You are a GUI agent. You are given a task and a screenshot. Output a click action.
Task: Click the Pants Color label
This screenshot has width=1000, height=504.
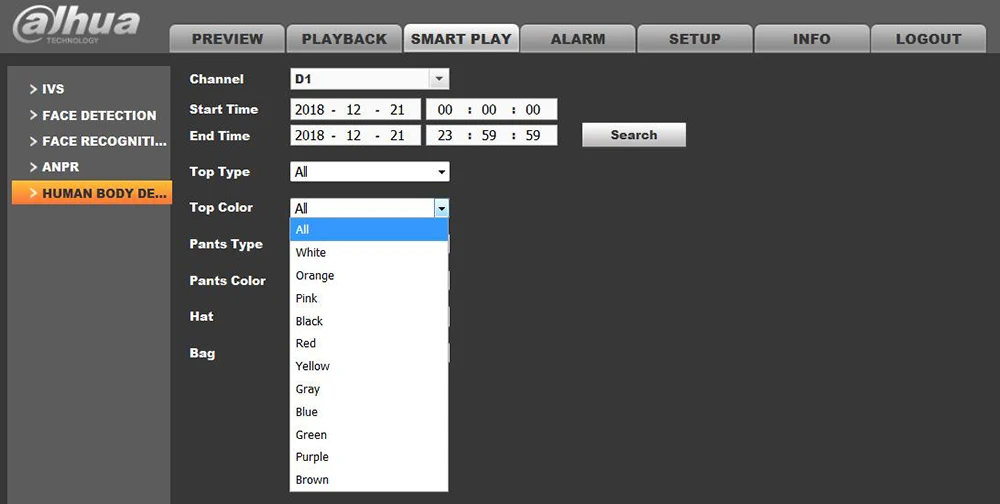227,281
